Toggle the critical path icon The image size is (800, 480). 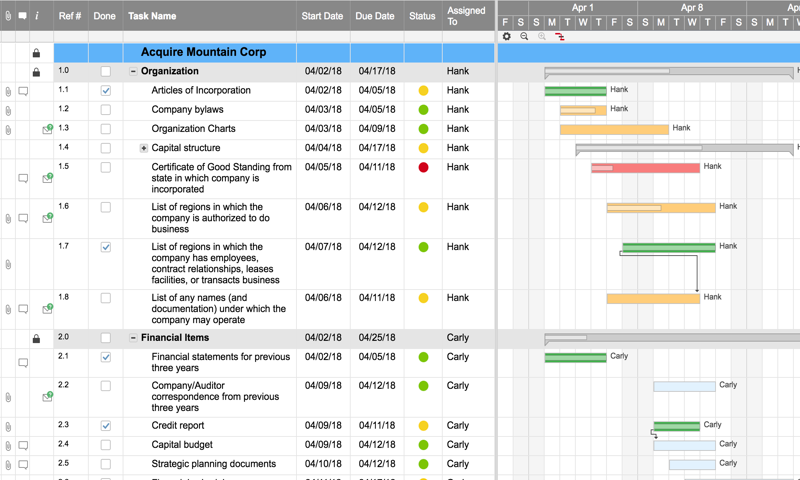pyautogui.click(x=560, y=37)
